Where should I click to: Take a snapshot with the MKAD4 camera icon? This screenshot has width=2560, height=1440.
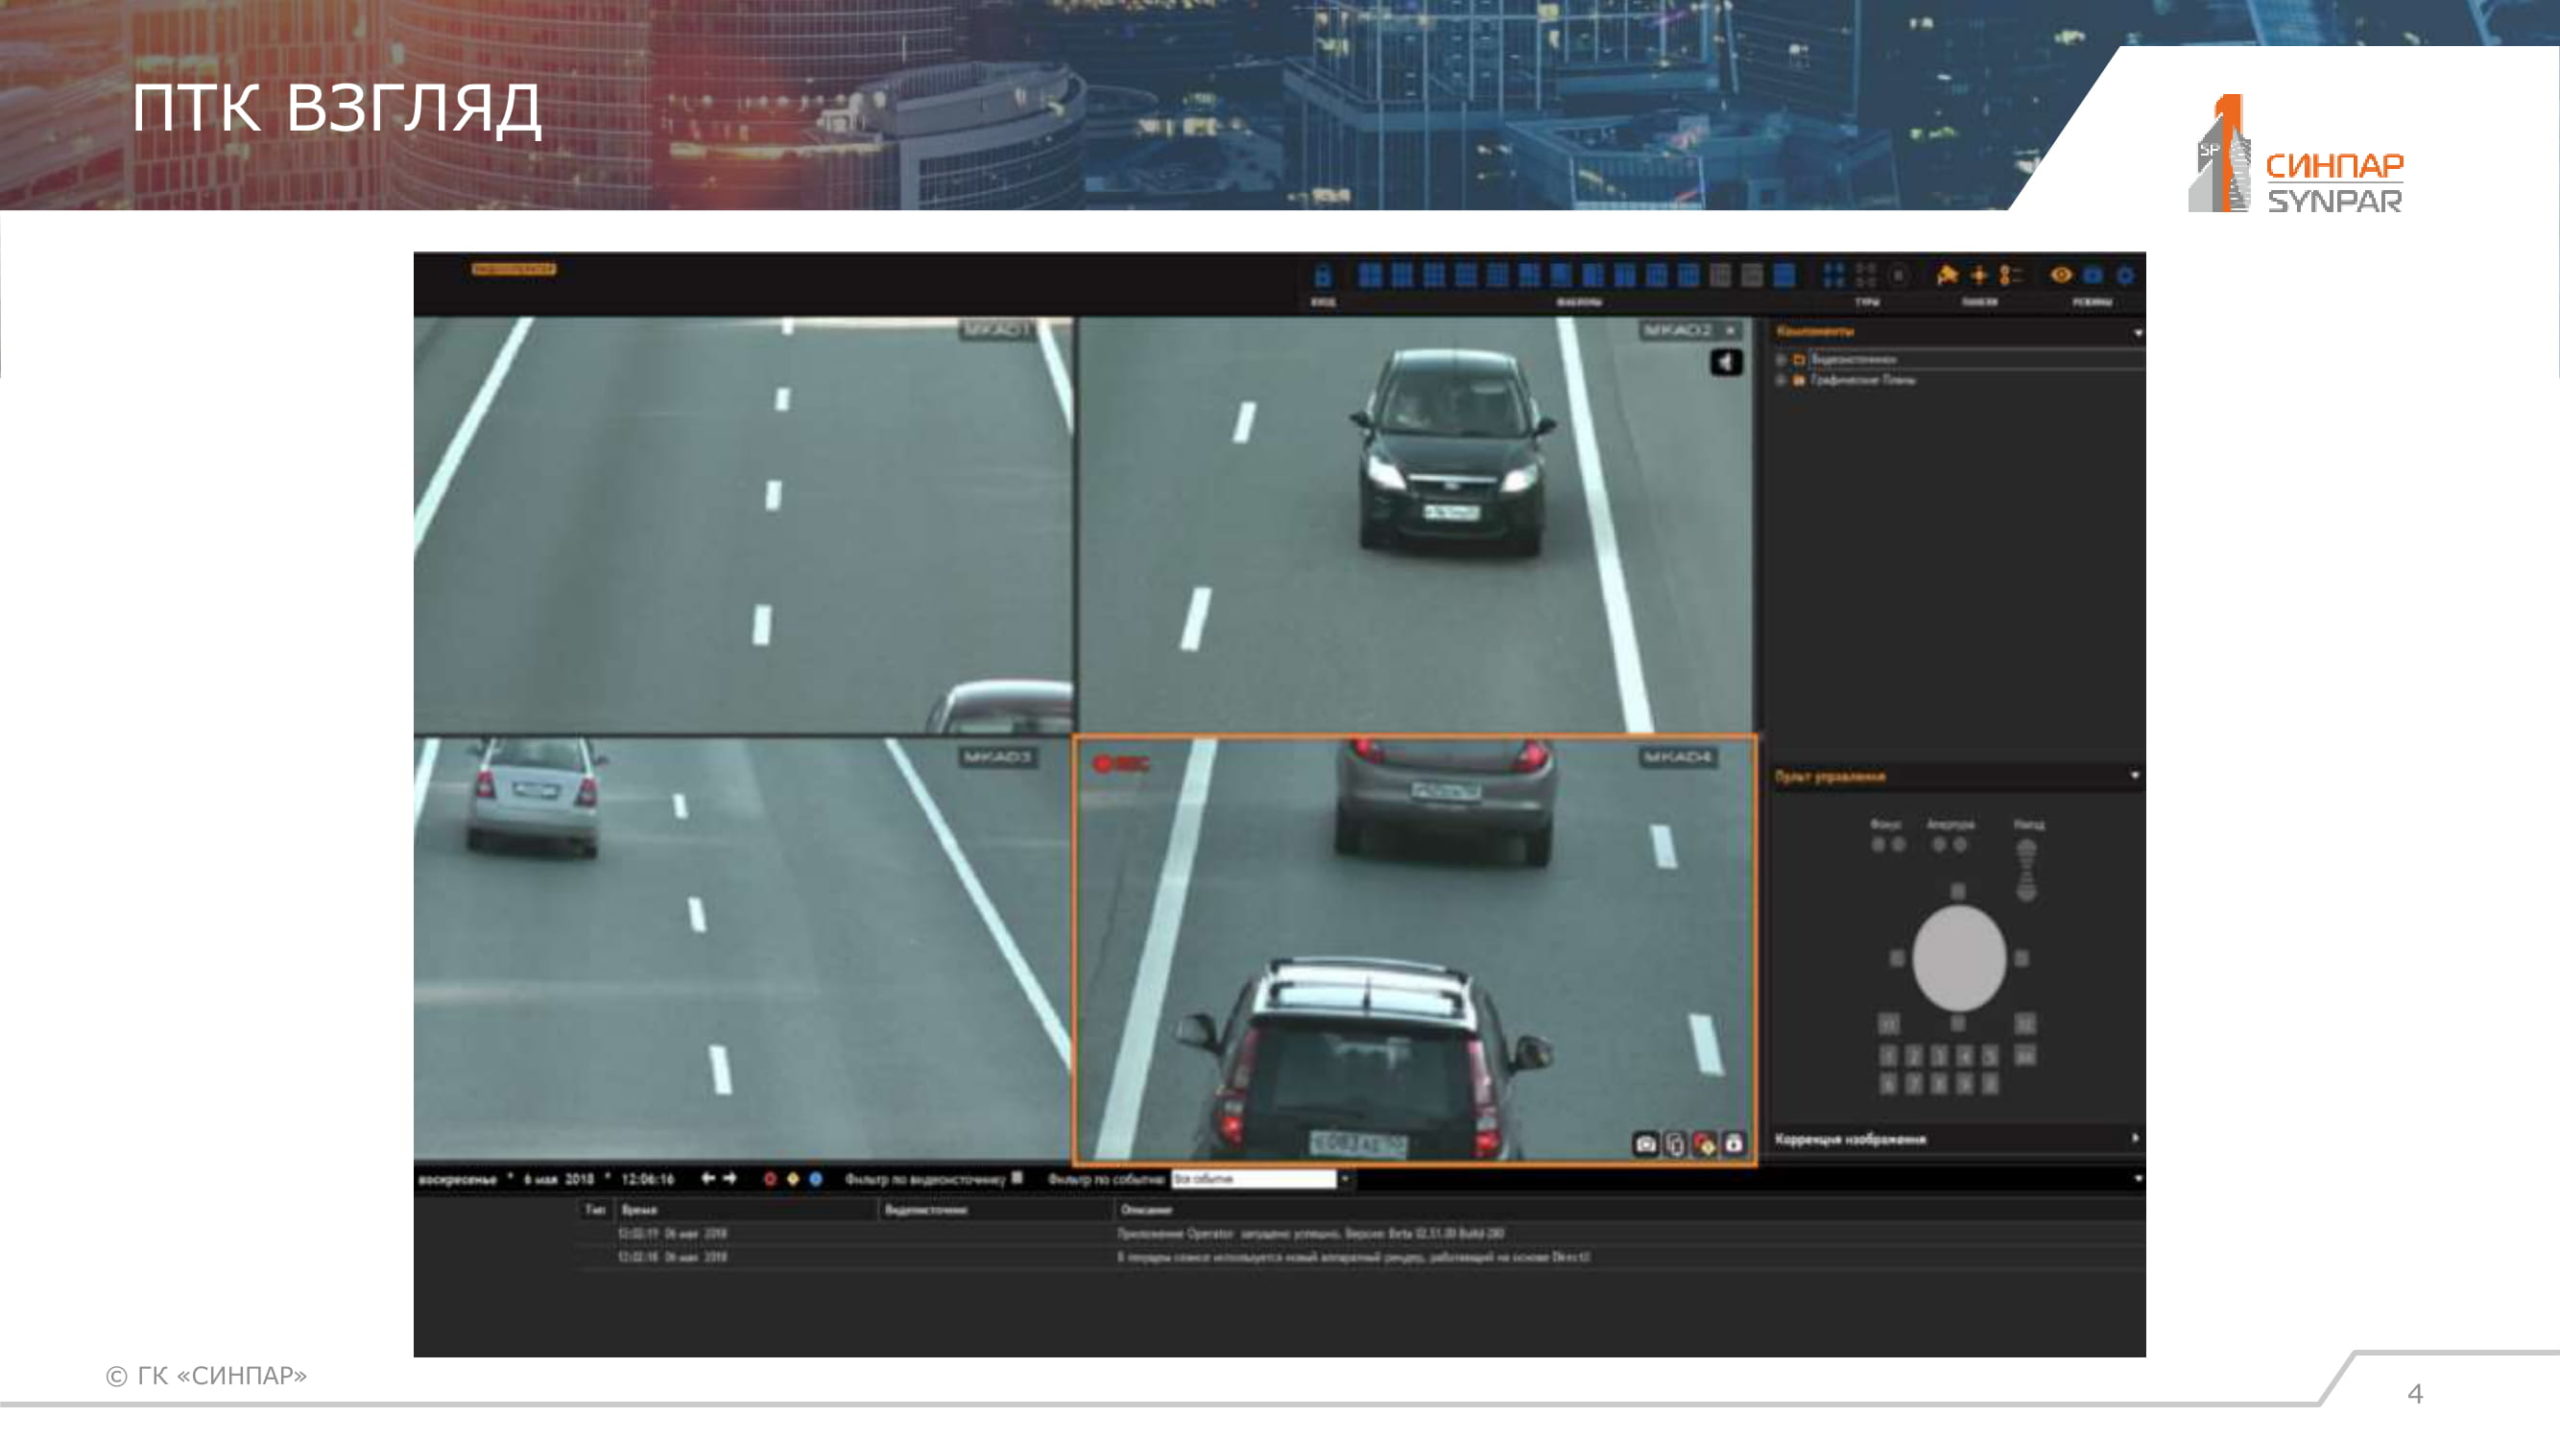1646,1143
